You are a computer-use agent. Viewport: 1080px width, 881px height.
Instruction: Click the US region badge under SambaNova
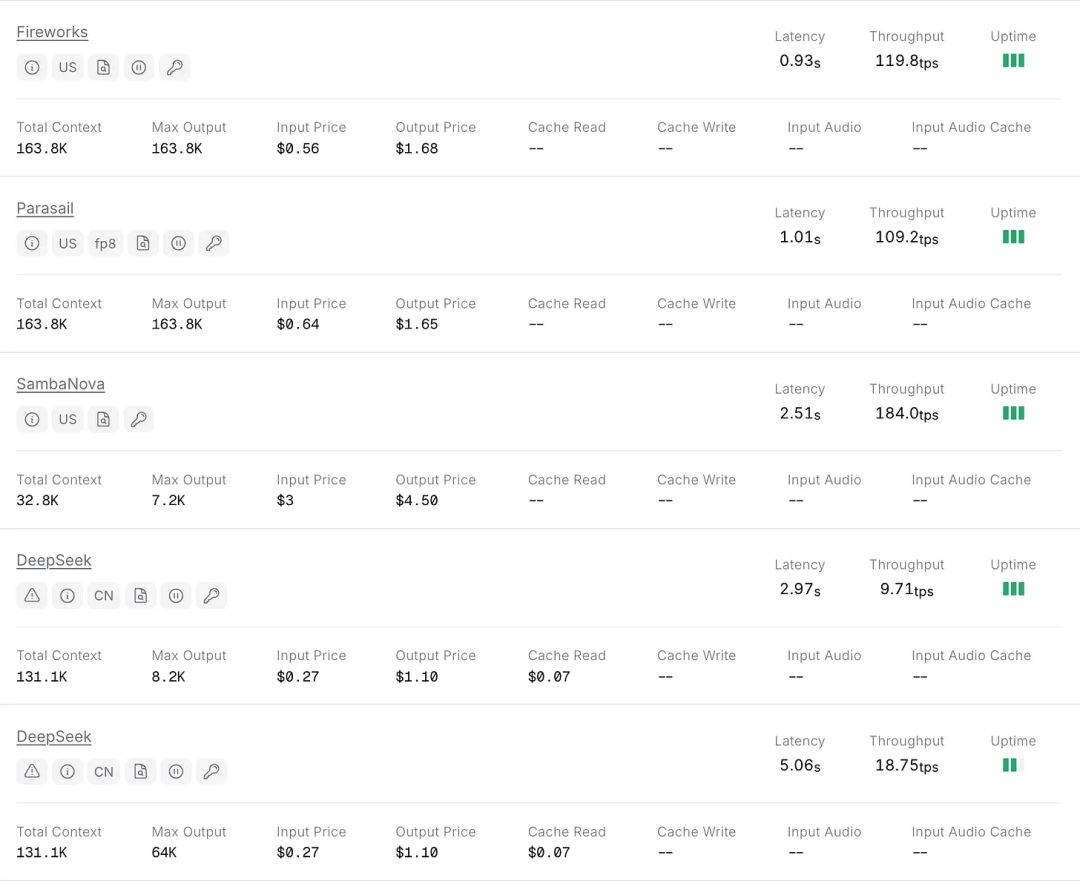68,419
